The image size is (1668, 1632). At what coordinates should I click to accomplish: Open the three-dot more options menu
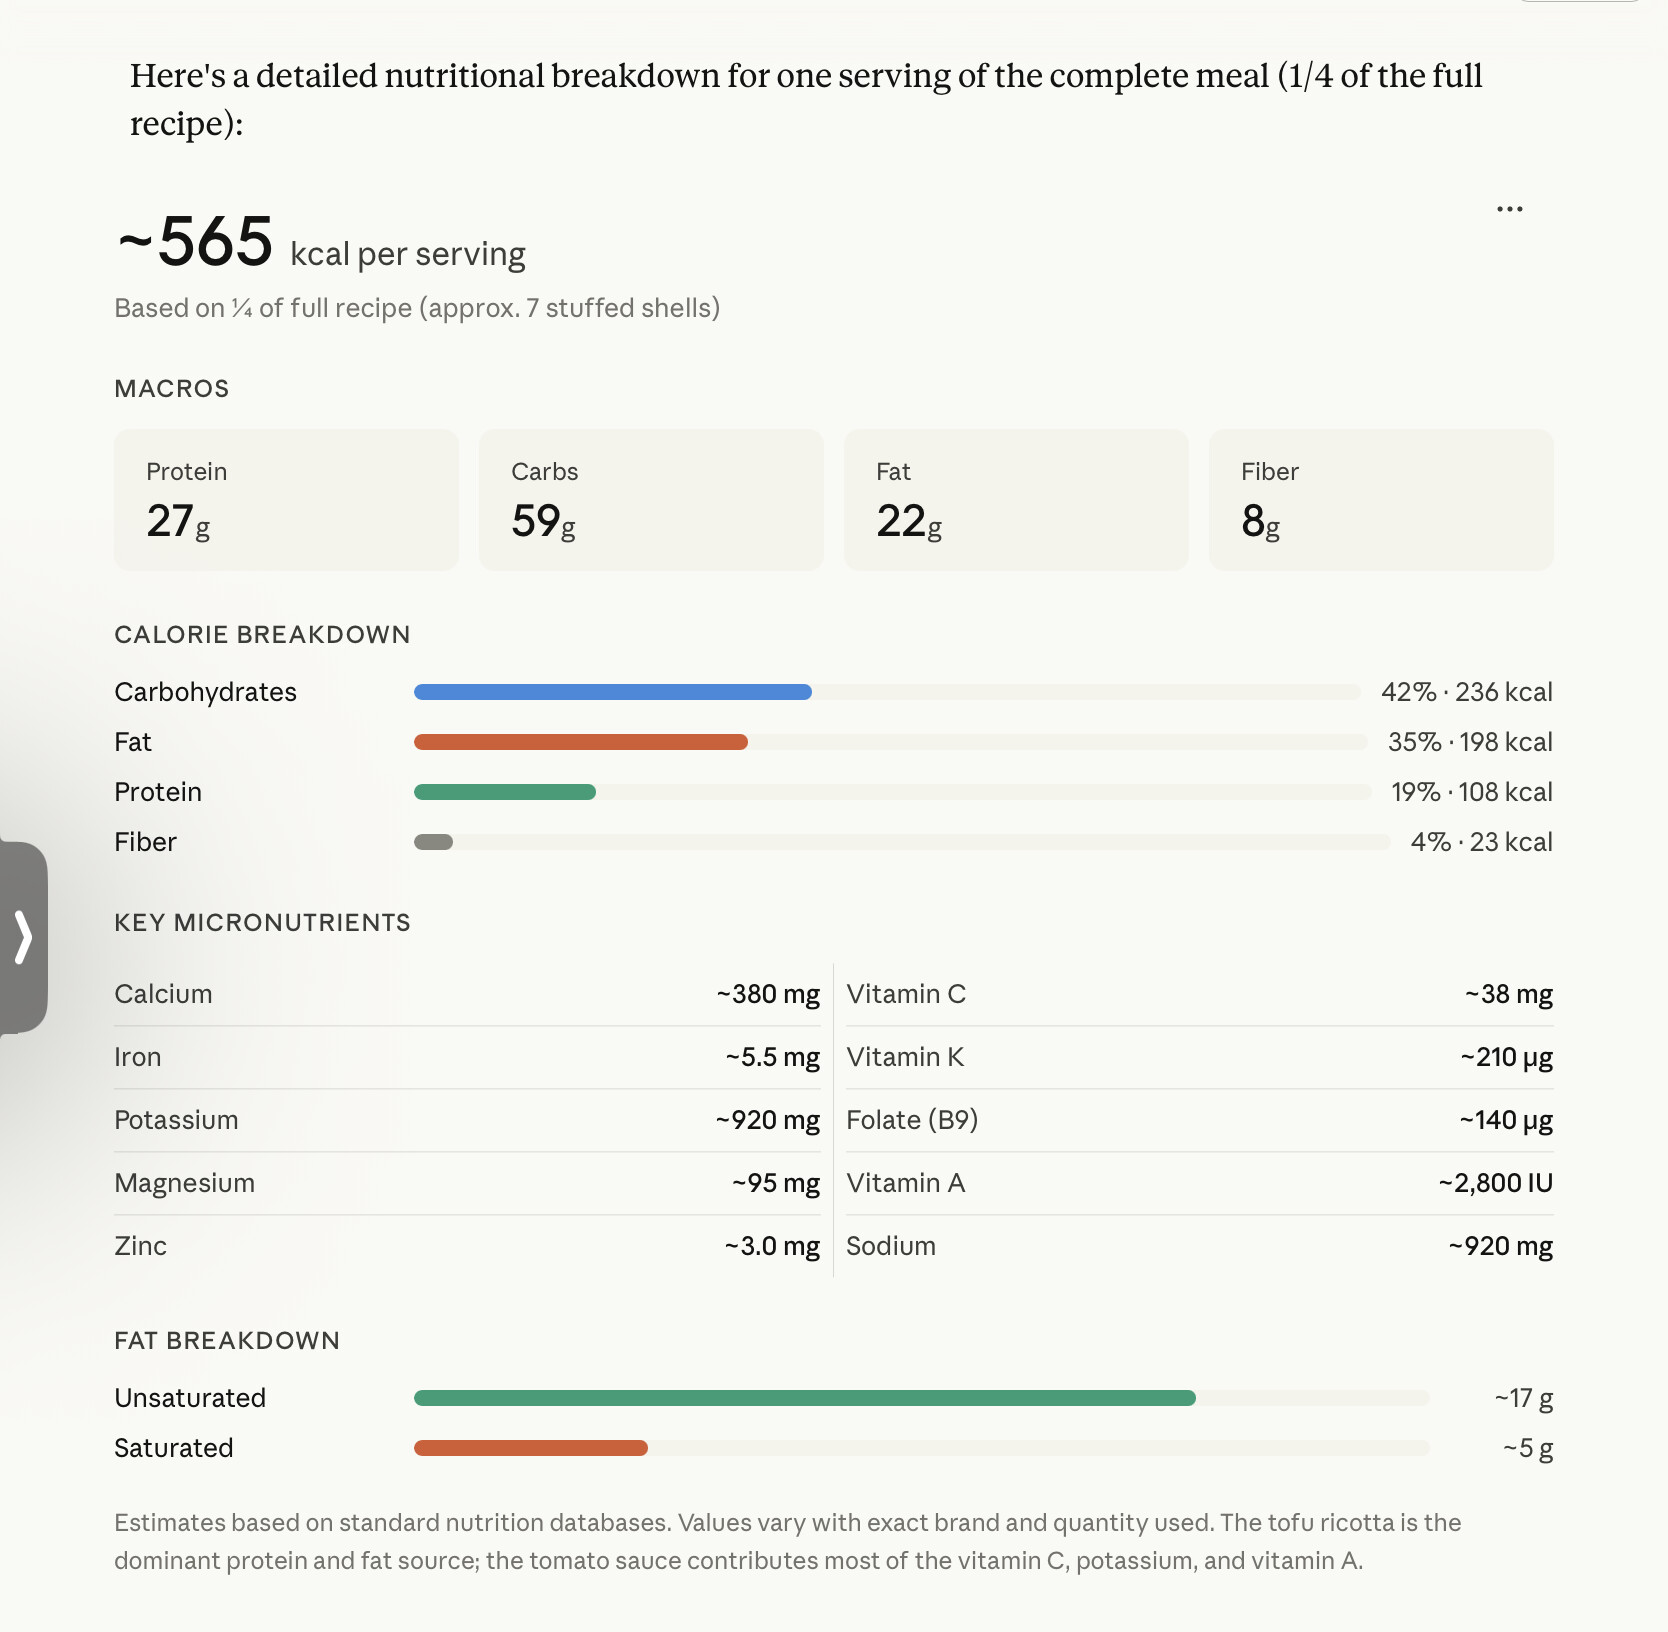(x=1509, y=209)
